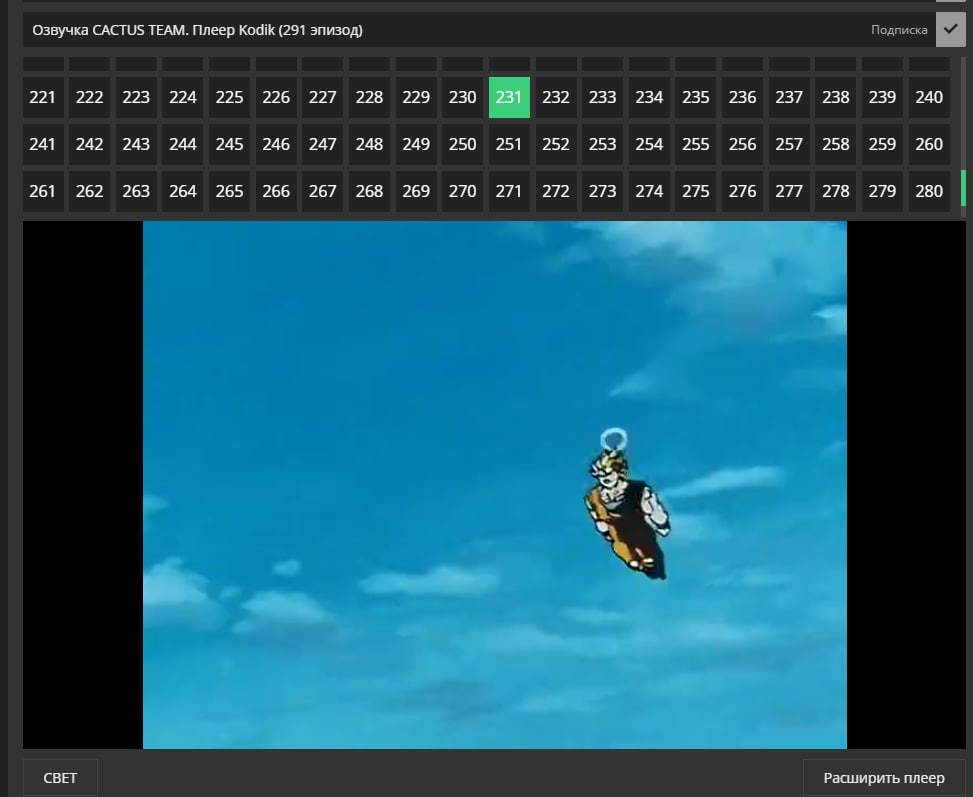Play episode 237

[x=789, y=97]
